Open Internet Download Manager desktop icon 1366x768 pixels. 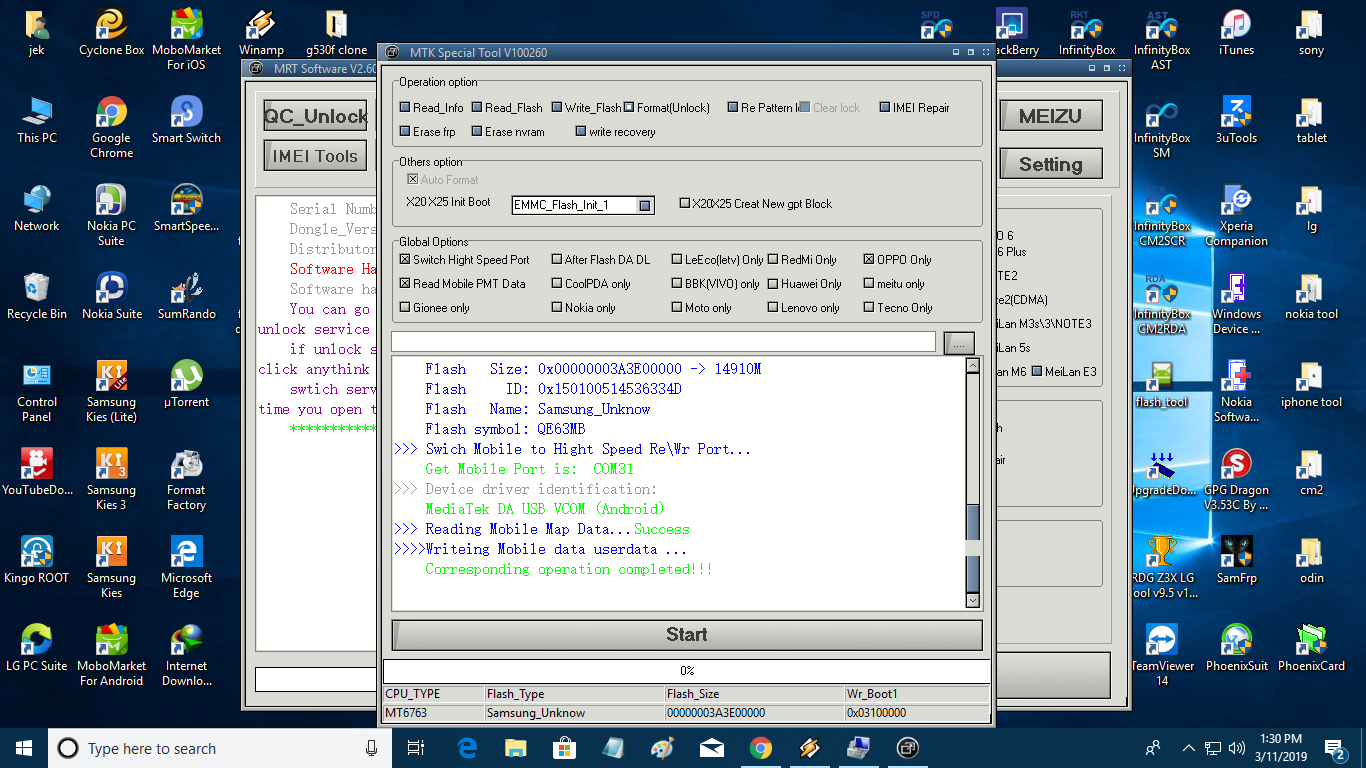click(187, 656)
